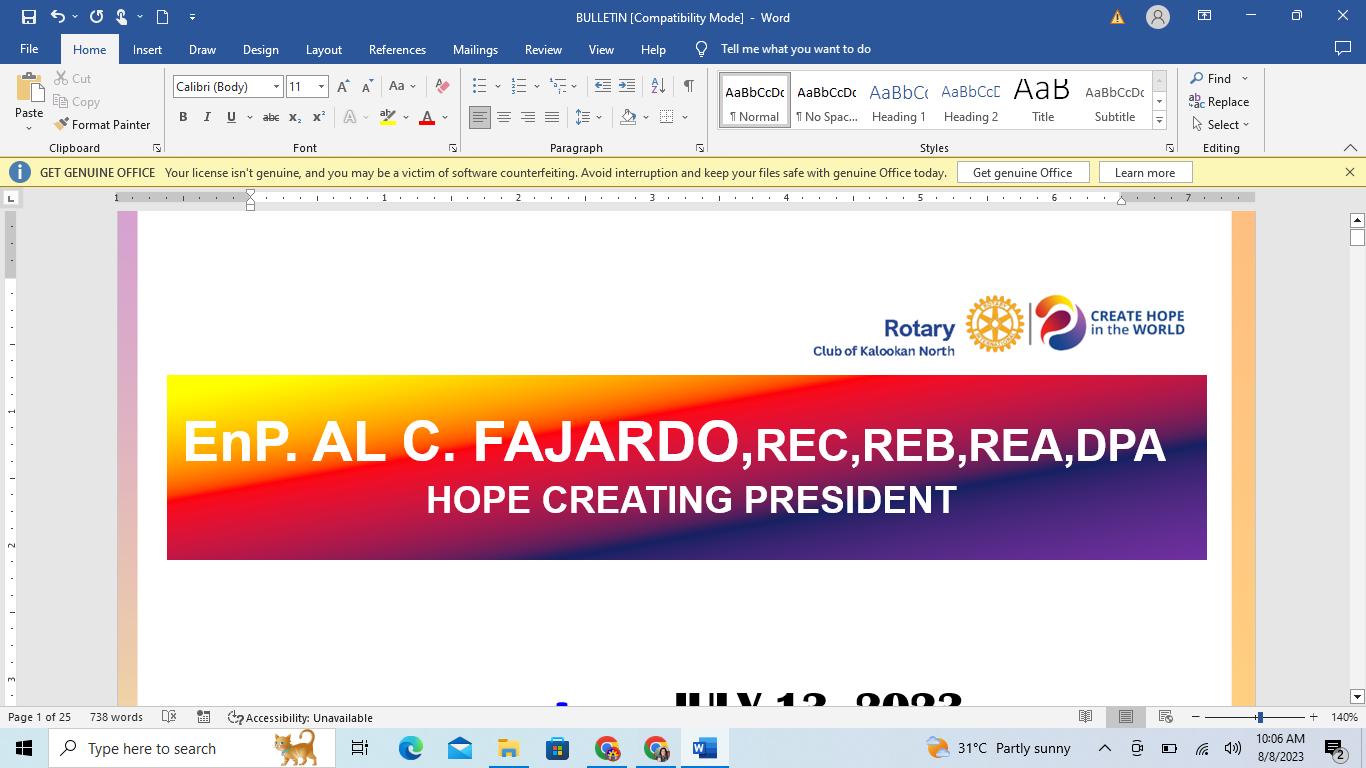Sort the selected text alphabetically
This screenshot has height=768, width=1366.
(658, 87)
